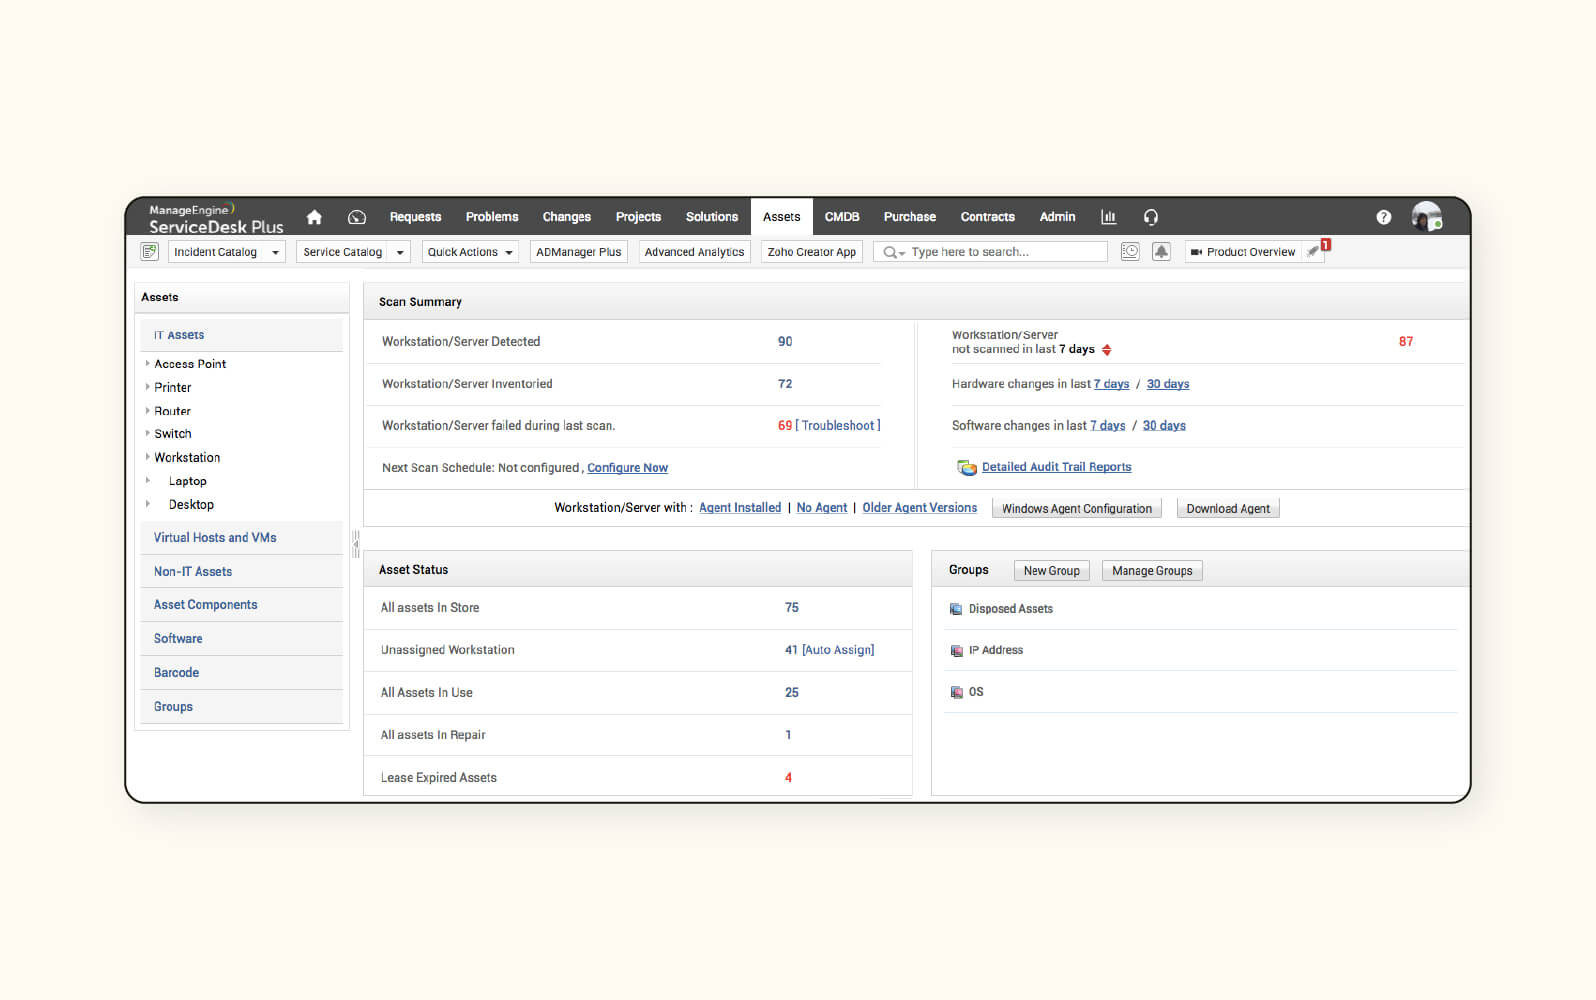Open Non-IT Assets in sidebar

pos(241,572)
